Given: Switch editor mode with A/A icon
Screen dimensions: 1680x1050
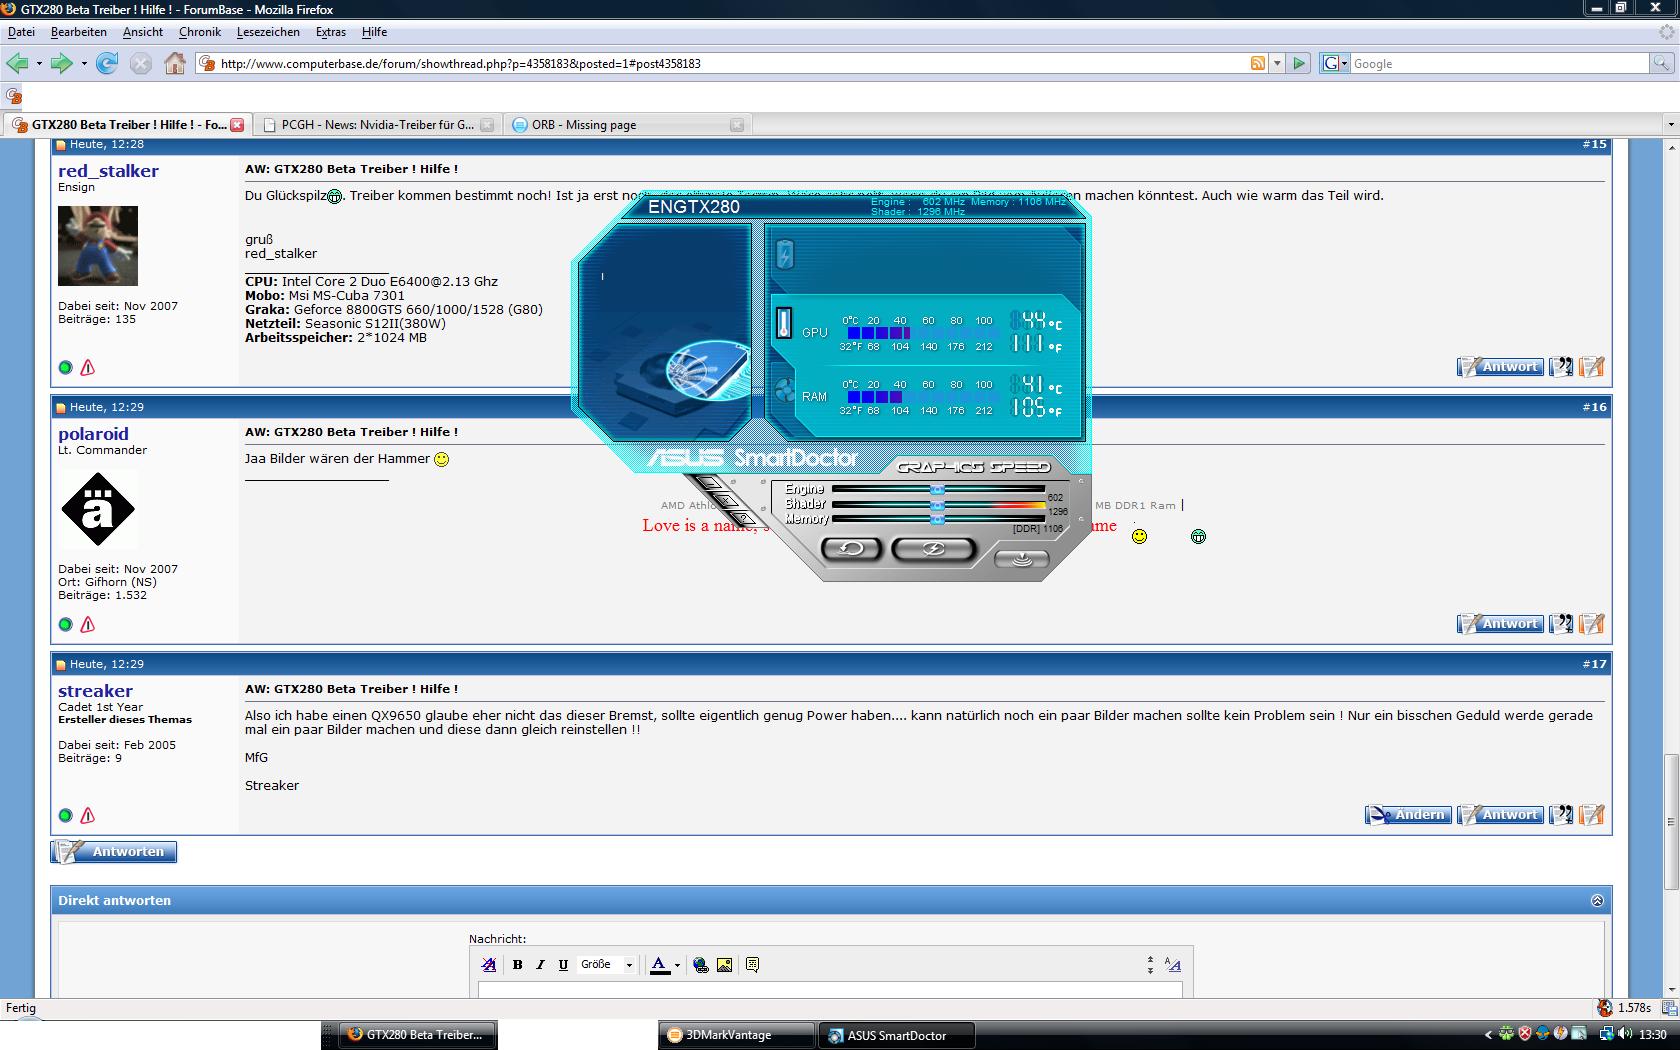Looking at the screenshot, I should click(1173, 965).
